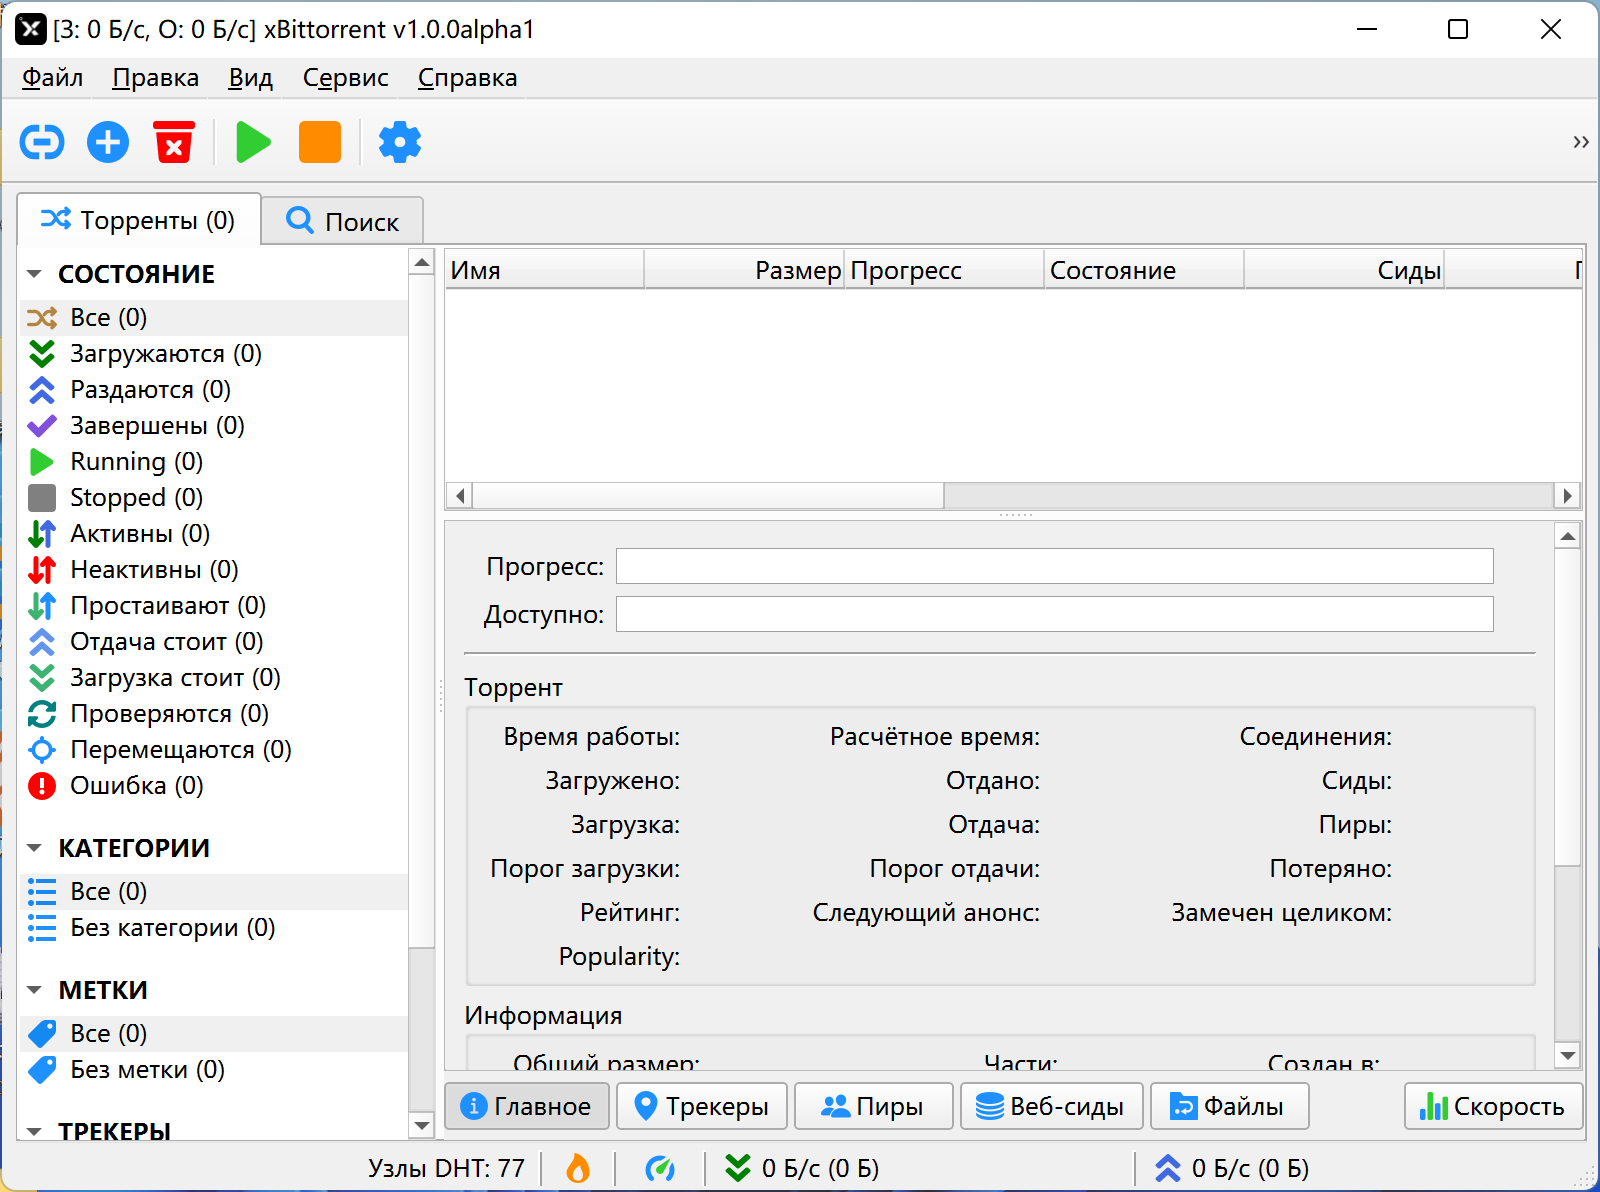Image resolution: width=1600 pixels, height=1192 pixels.
Task: Click the sidebar scrollbar up arrow
Action: coord(422,263)
